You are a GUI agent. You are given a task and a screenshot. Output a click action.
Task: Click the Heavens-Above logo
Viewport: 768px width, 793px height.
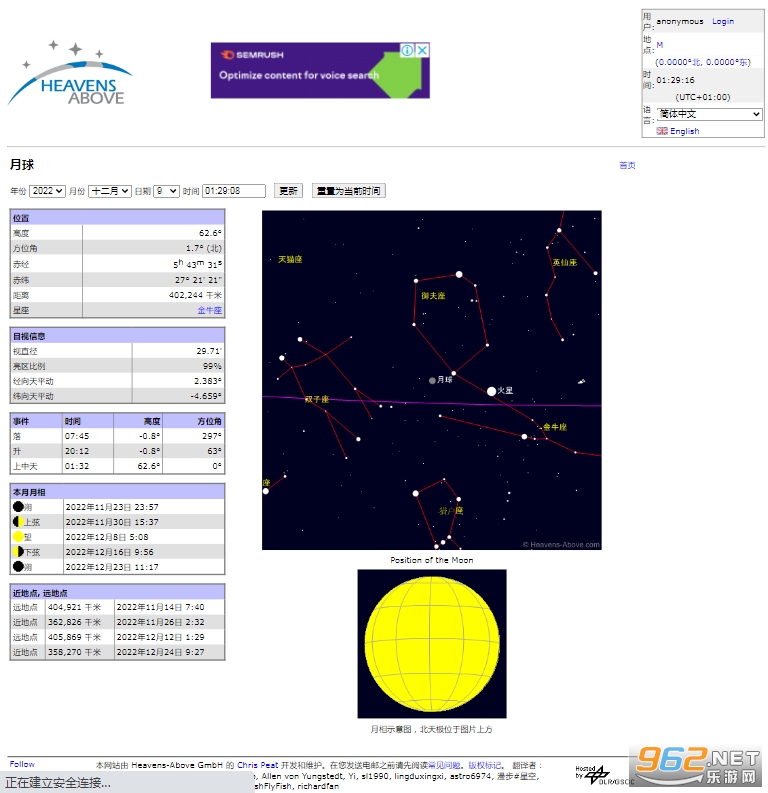coord(70,73)
